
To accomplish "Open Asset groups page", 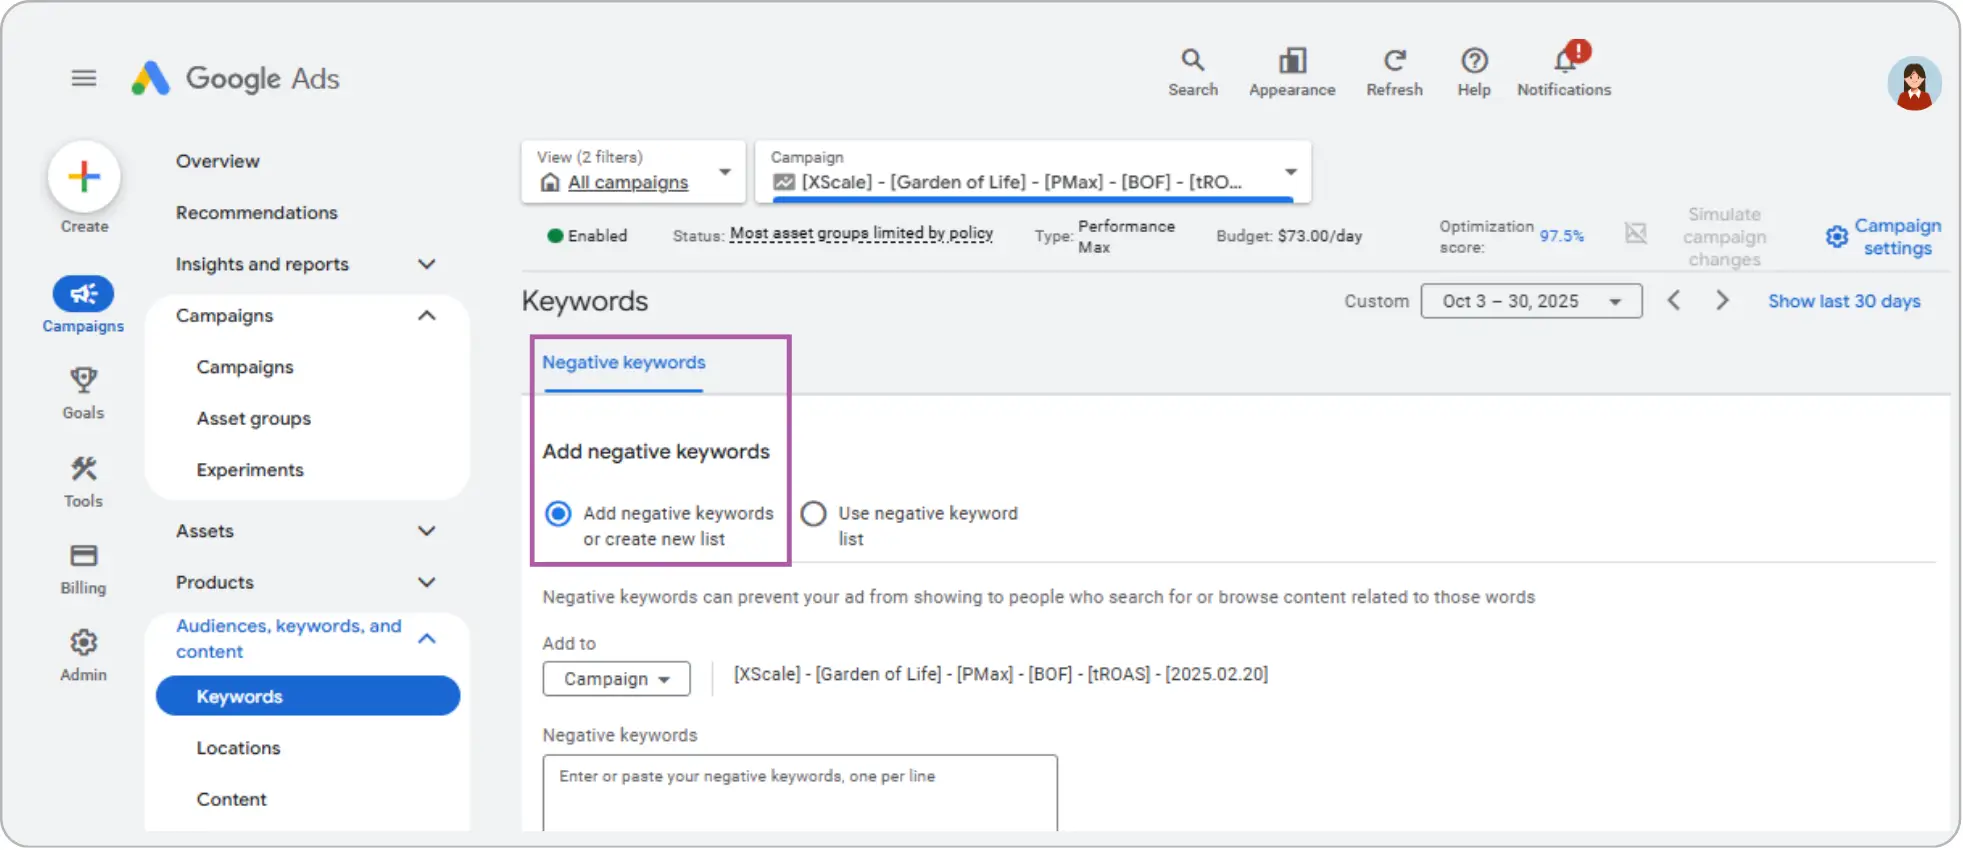I will (254, 419).
